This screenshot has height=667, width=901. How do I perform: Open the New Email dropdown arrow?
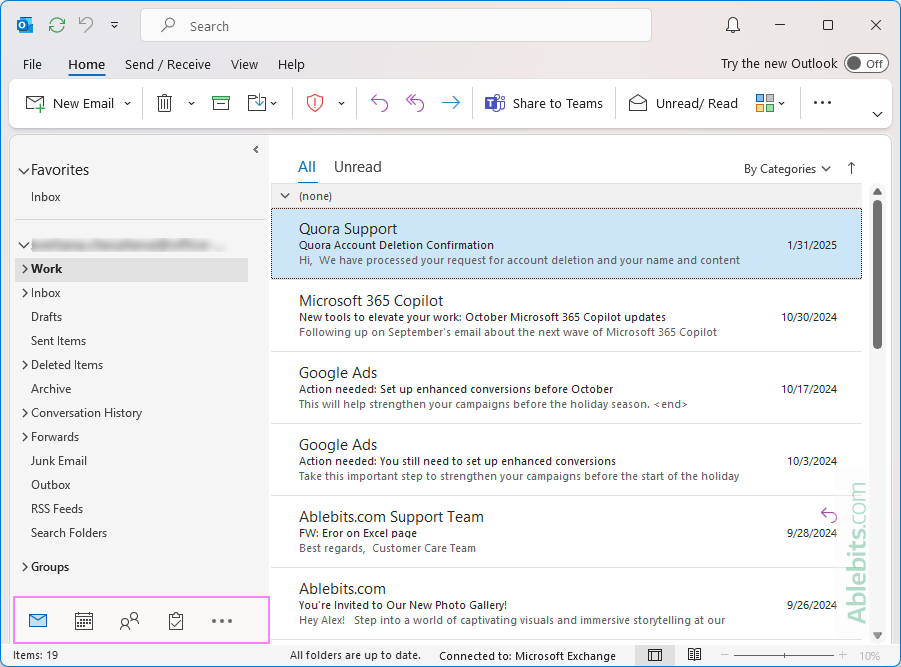coord(128,104)
